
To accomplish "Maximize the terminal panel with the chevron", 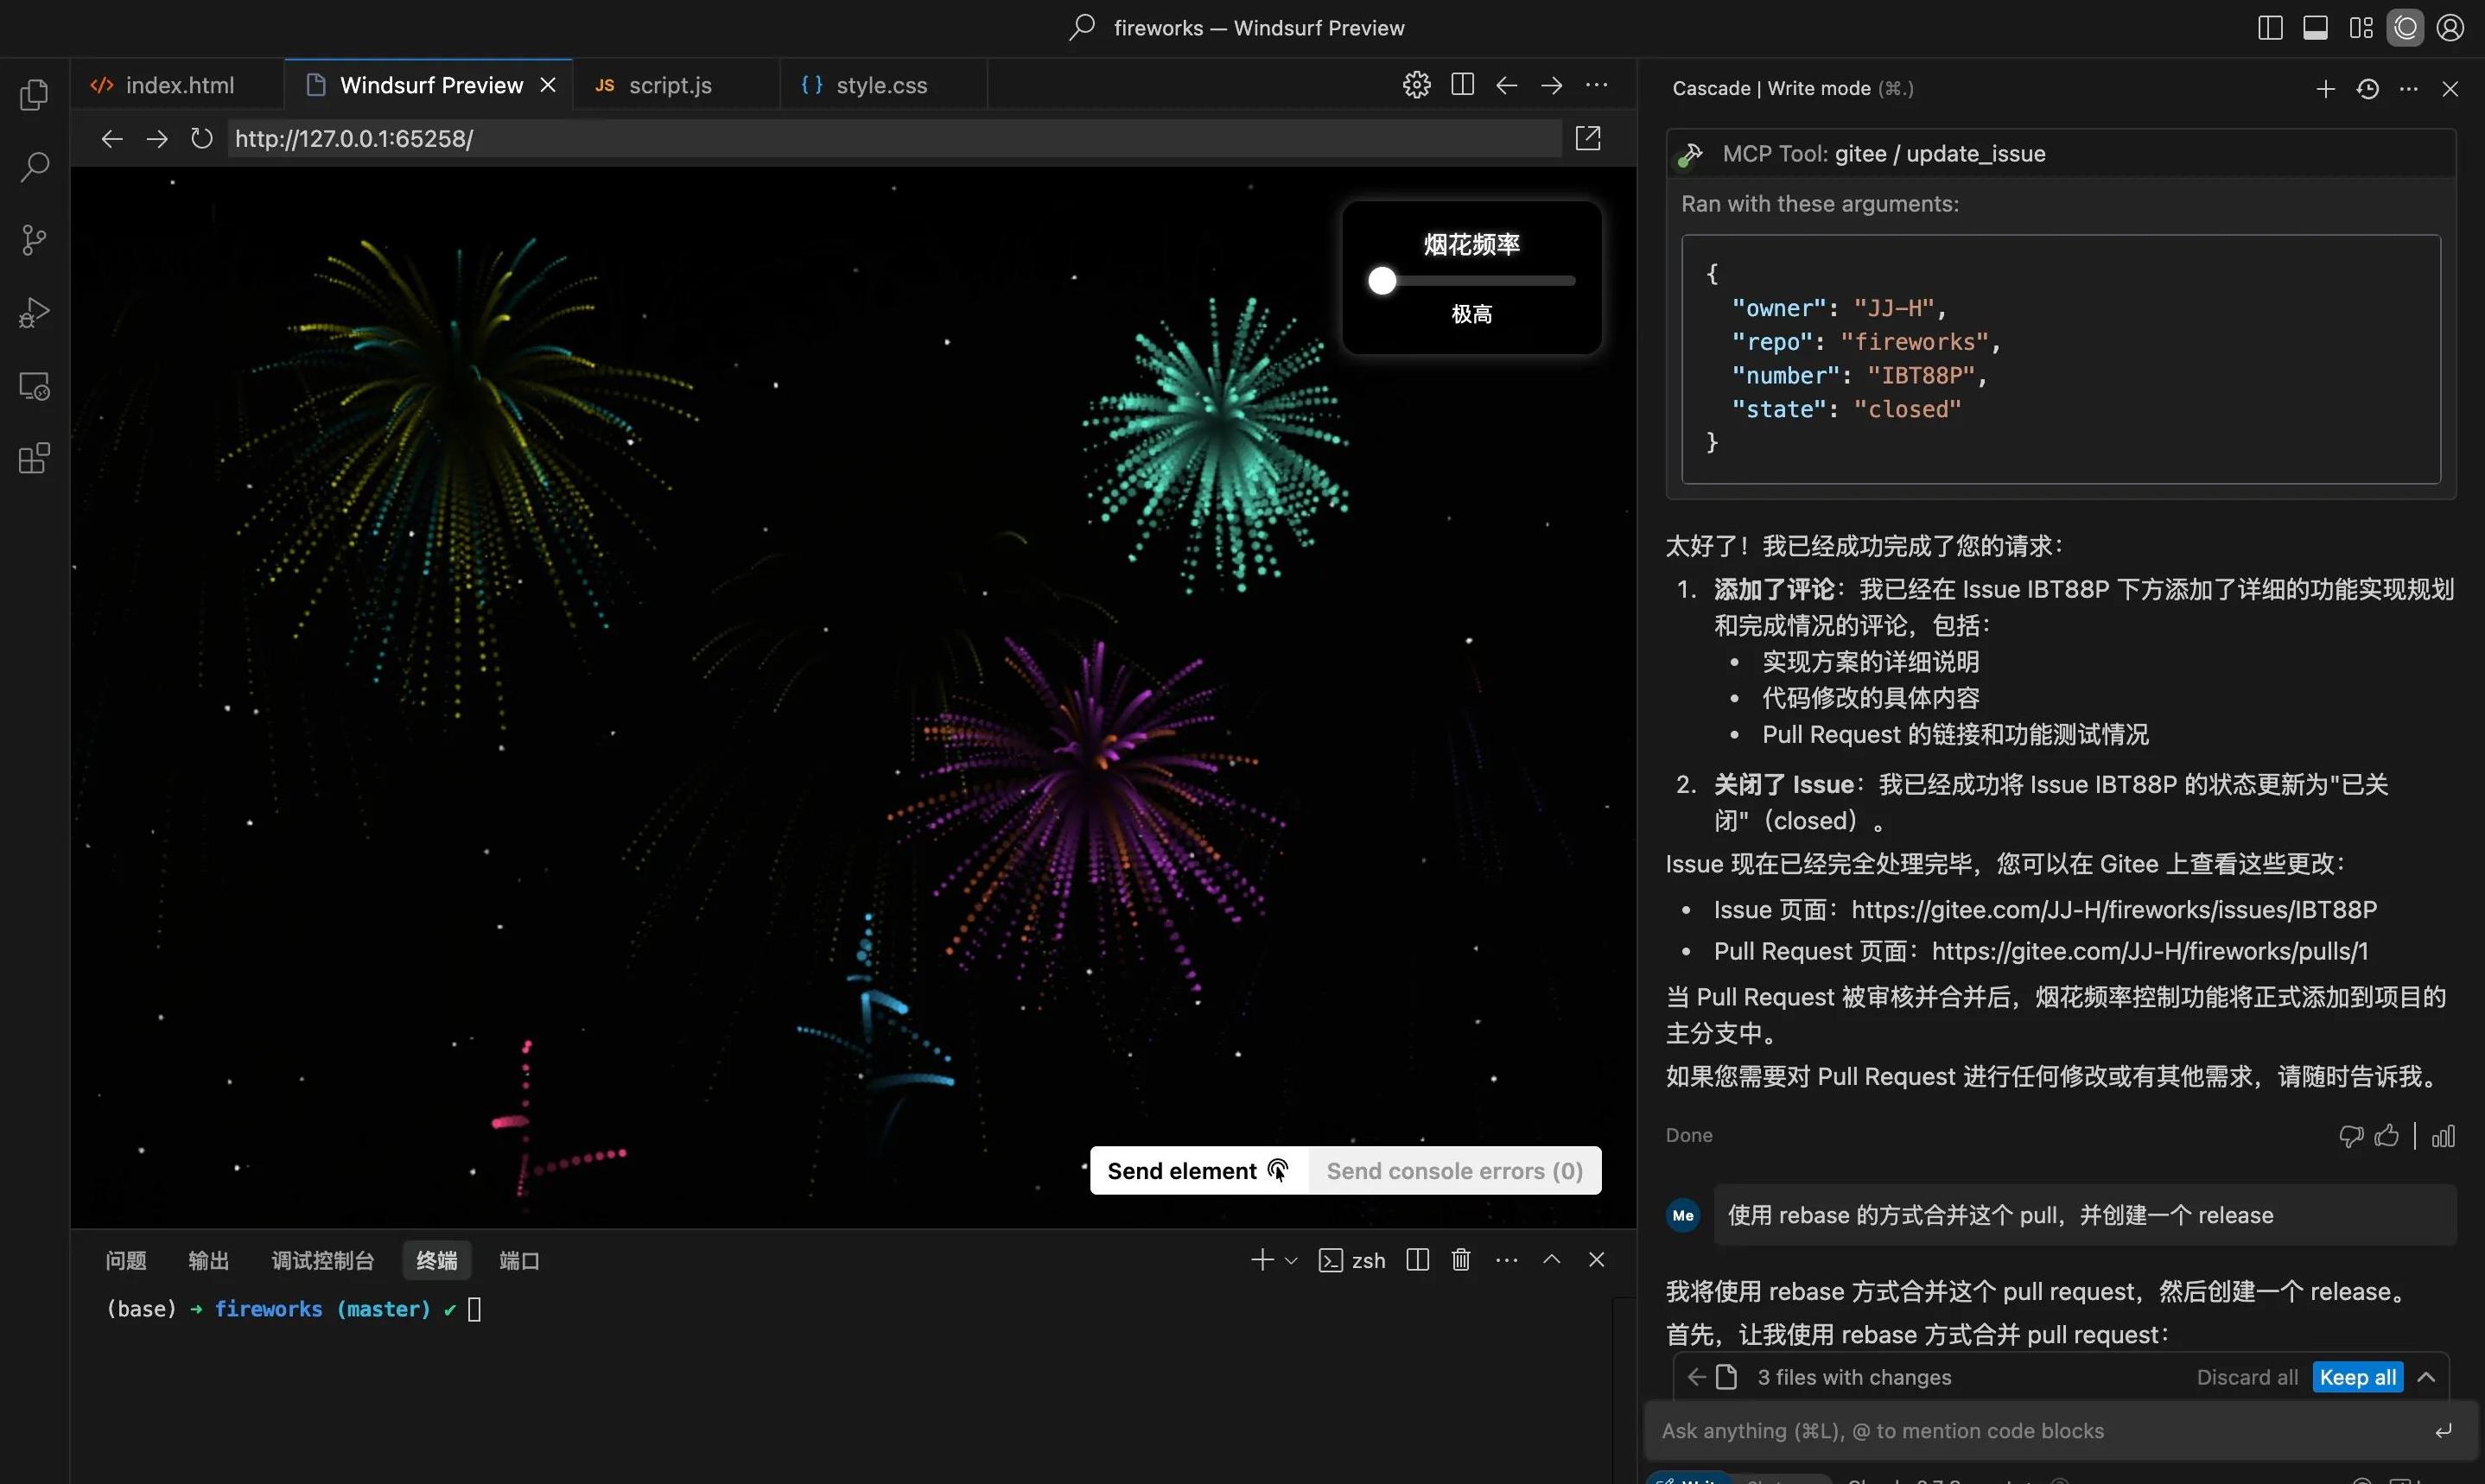I will click(1551, 1260).
